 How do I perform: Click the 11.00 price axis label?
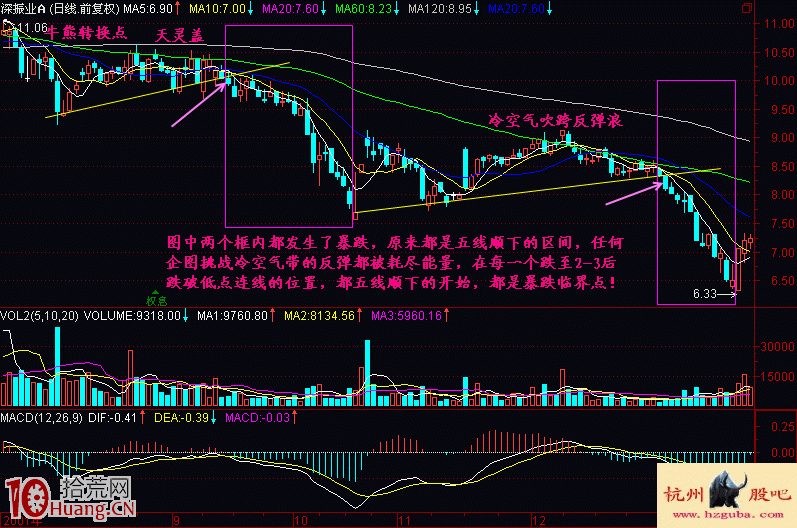(779, 23)
